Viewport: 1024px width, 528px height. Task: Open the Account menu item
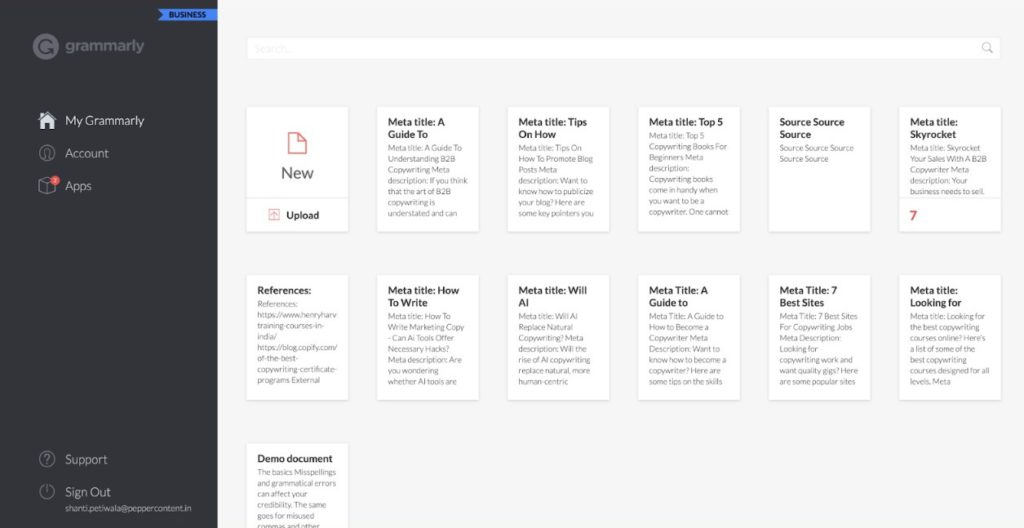pyautogui.click(x=87, y=153)
